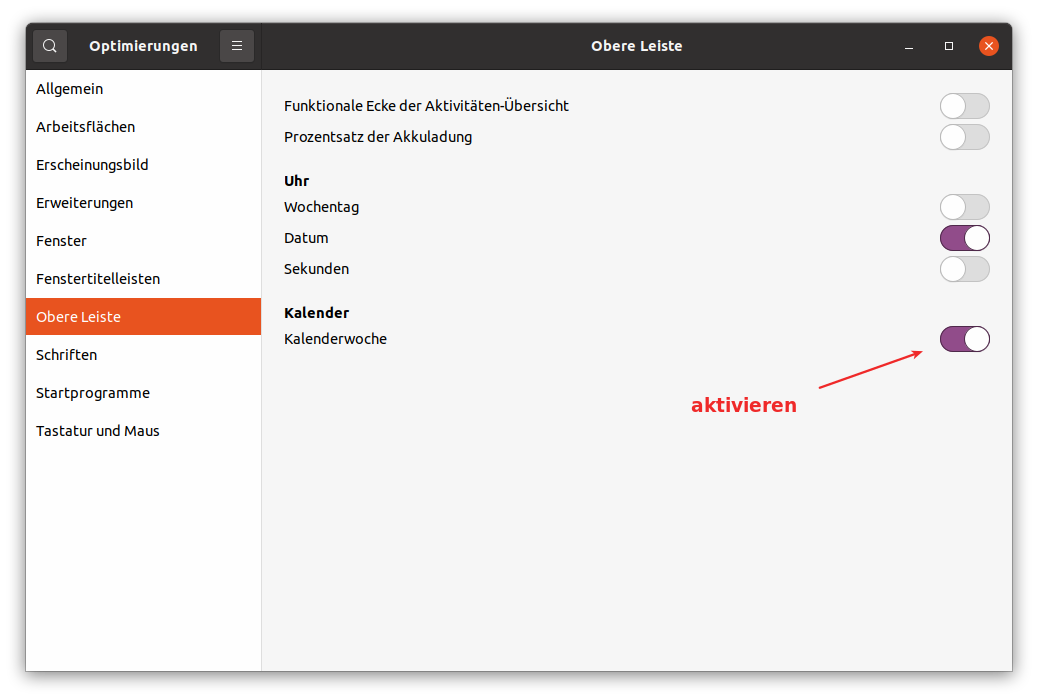This screenshot has width=1038, height=700.
Task: Show the Startprogramme page
Action: pyautogui.click(x=93, y=393)
